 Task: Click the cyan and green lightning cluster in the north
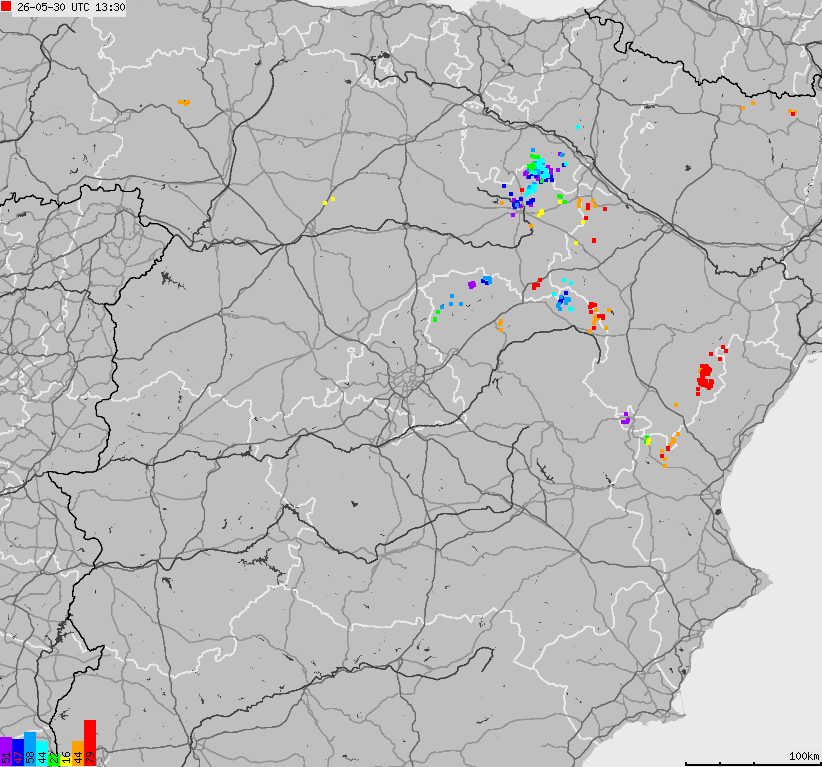tap(539, 169)
